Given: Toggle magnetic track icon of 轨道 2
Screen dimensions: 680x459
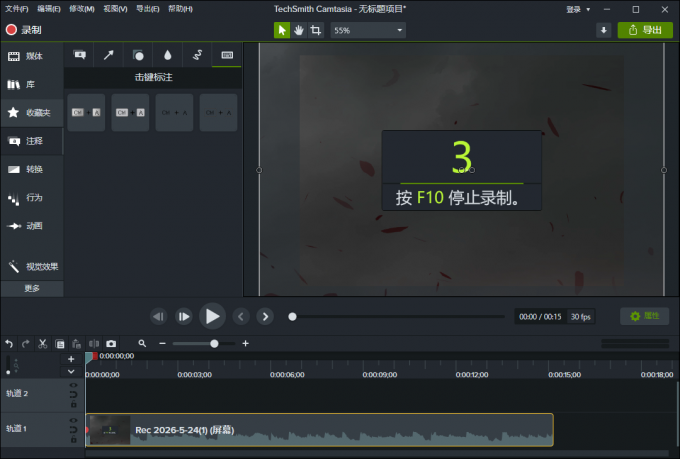Looking at the screenshot, I should [x=73, y=395].
